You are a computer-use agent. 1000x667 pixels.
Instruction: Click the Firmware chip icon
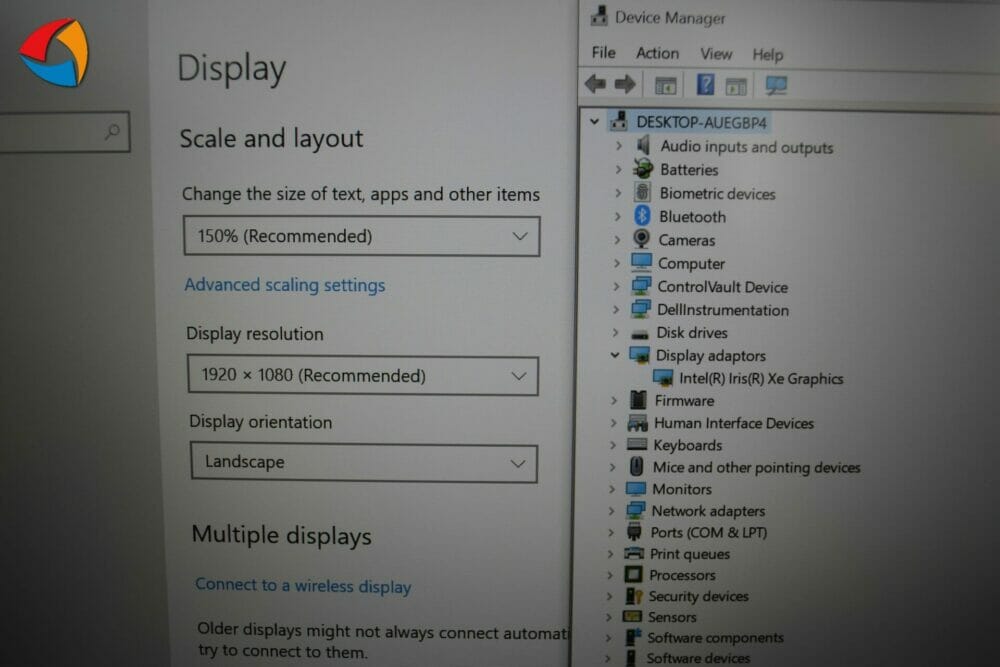[638, 400]
